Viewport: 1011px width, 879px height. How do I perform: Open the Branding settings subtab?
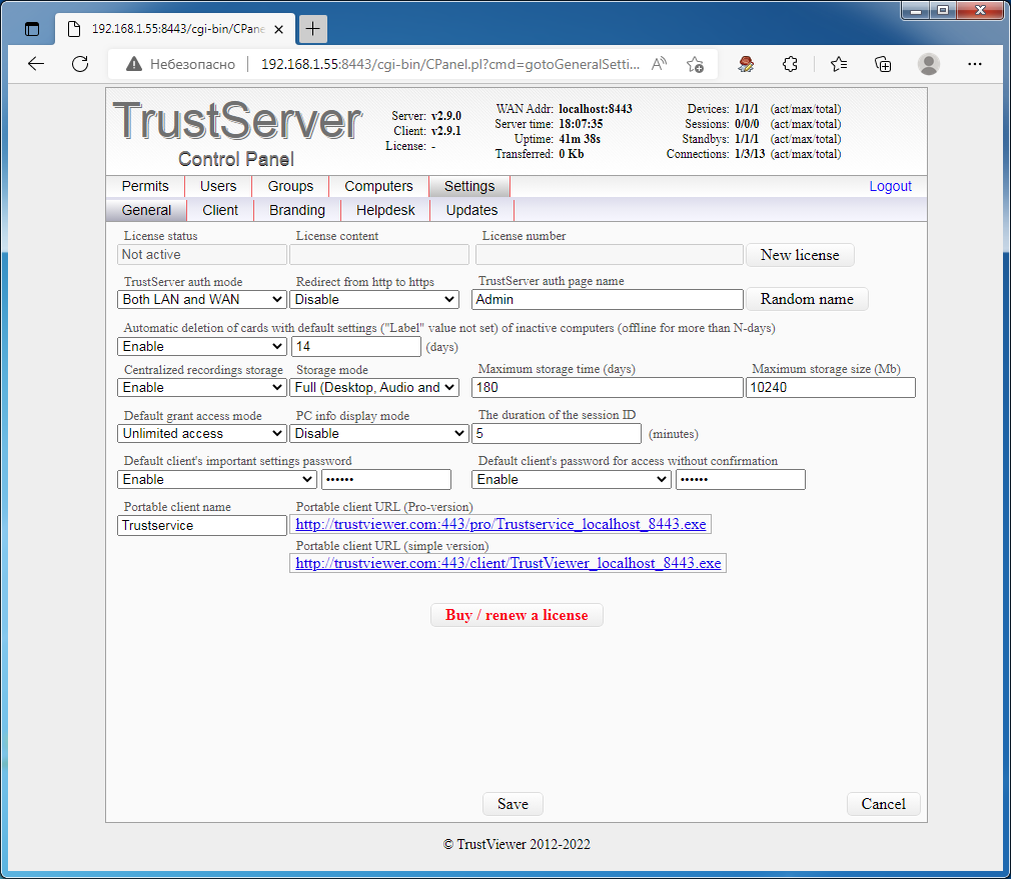(x=297, y=210)
